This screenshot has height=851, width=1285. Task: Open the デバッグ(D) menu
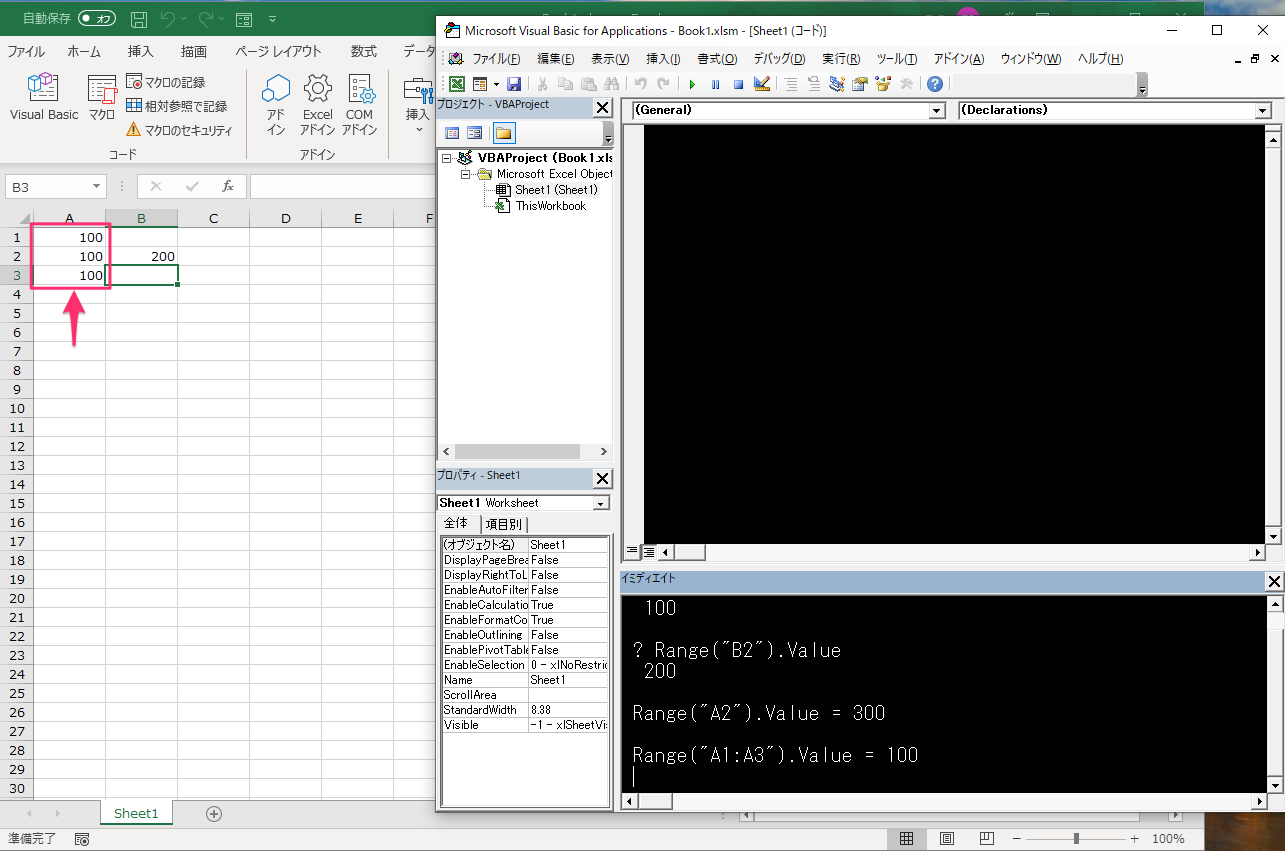click(x=778, y=59)
